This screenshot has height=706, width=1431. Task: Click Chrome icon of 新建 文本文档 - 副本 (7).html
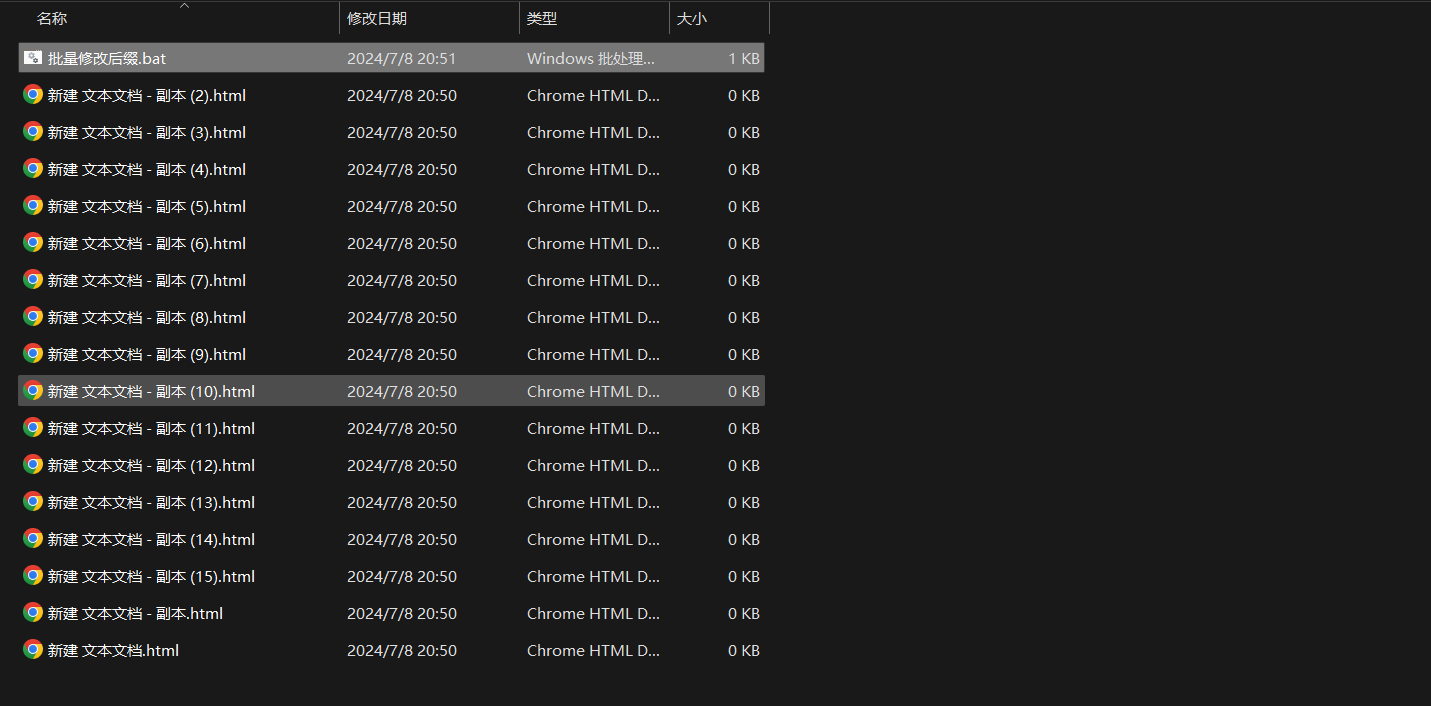click(x=33, y=280)
